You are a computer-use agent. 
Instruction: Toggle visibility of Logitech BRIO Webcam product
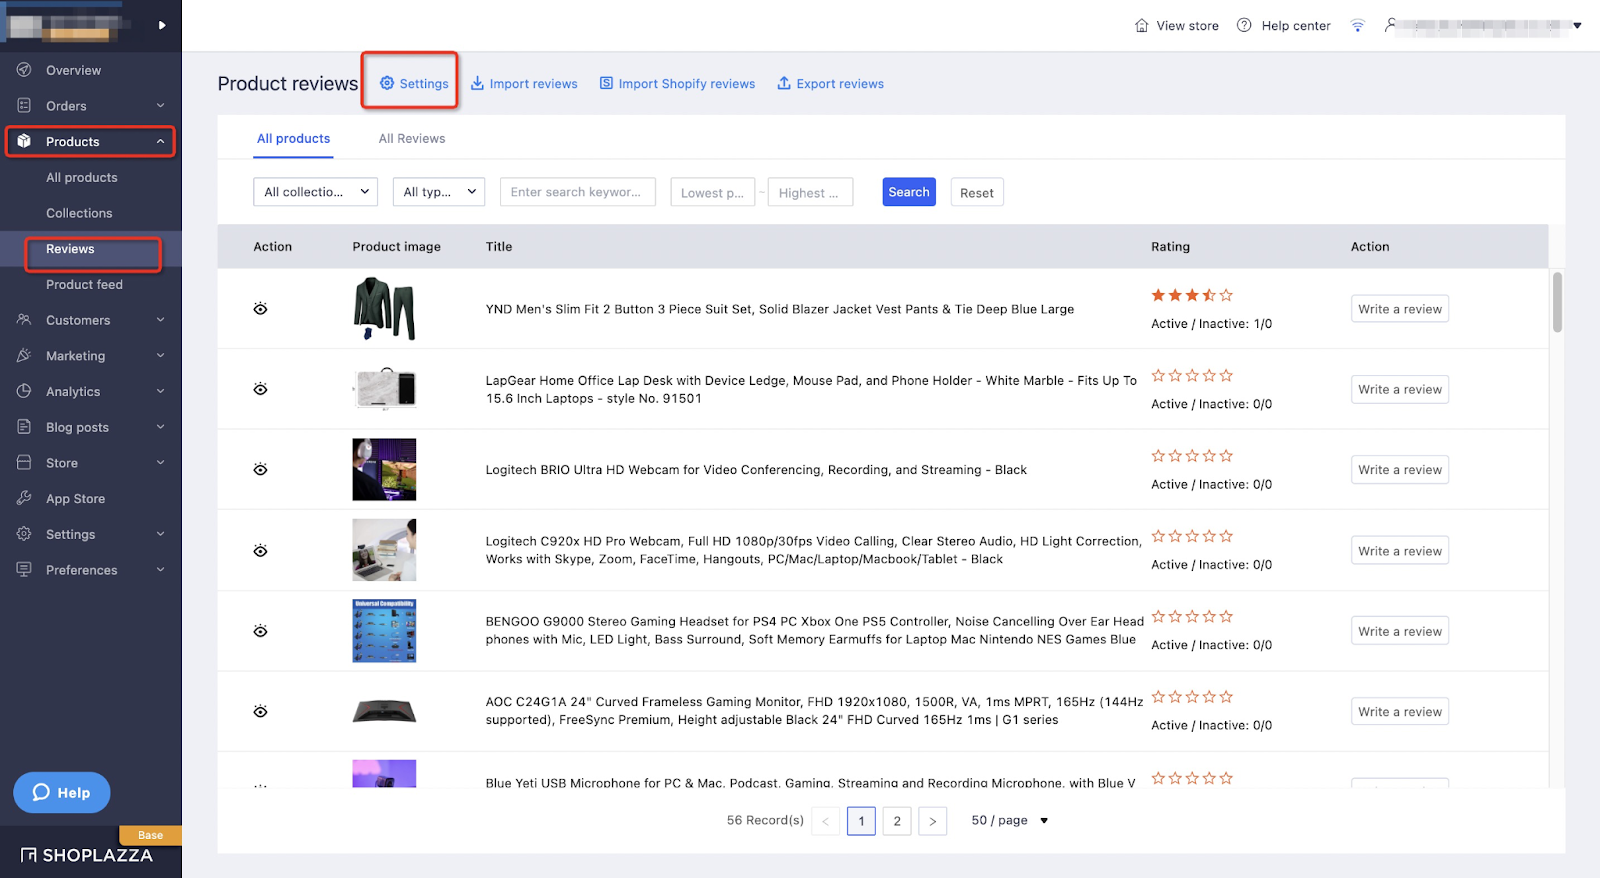(260, 470)
